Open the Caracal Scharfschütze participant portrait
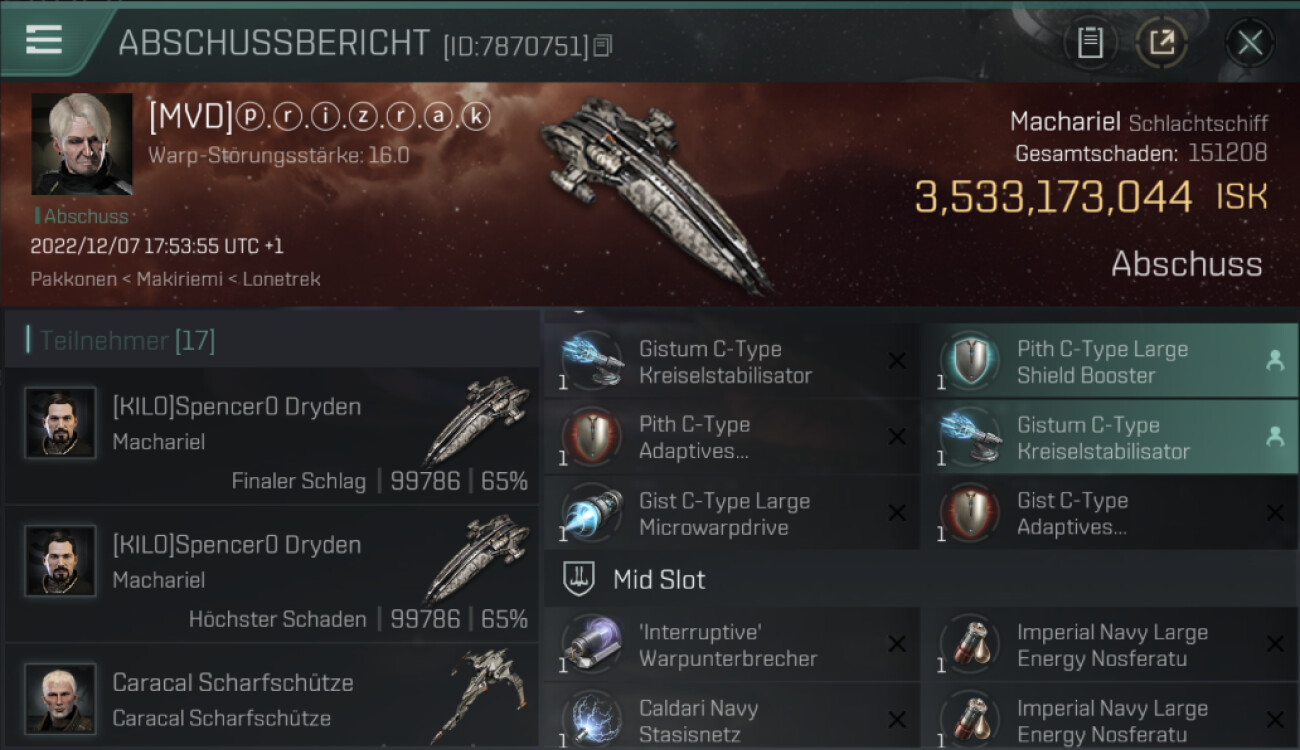1300x750 pixels. click(x=60, y=698)
